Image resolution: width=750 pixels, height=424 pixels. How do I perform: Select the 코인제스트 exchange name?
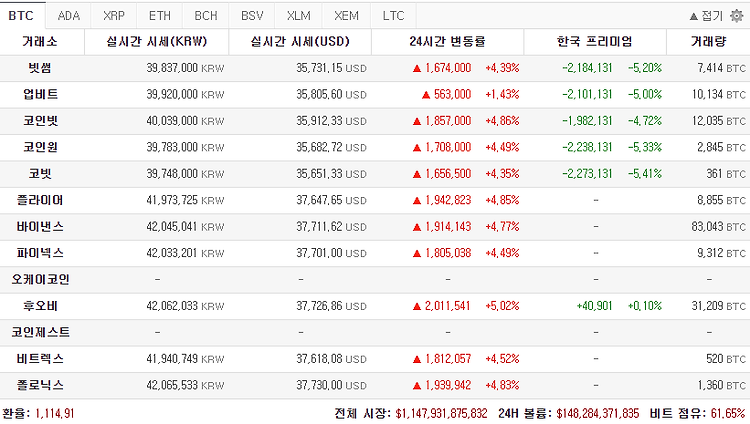(x=40, y=332)
